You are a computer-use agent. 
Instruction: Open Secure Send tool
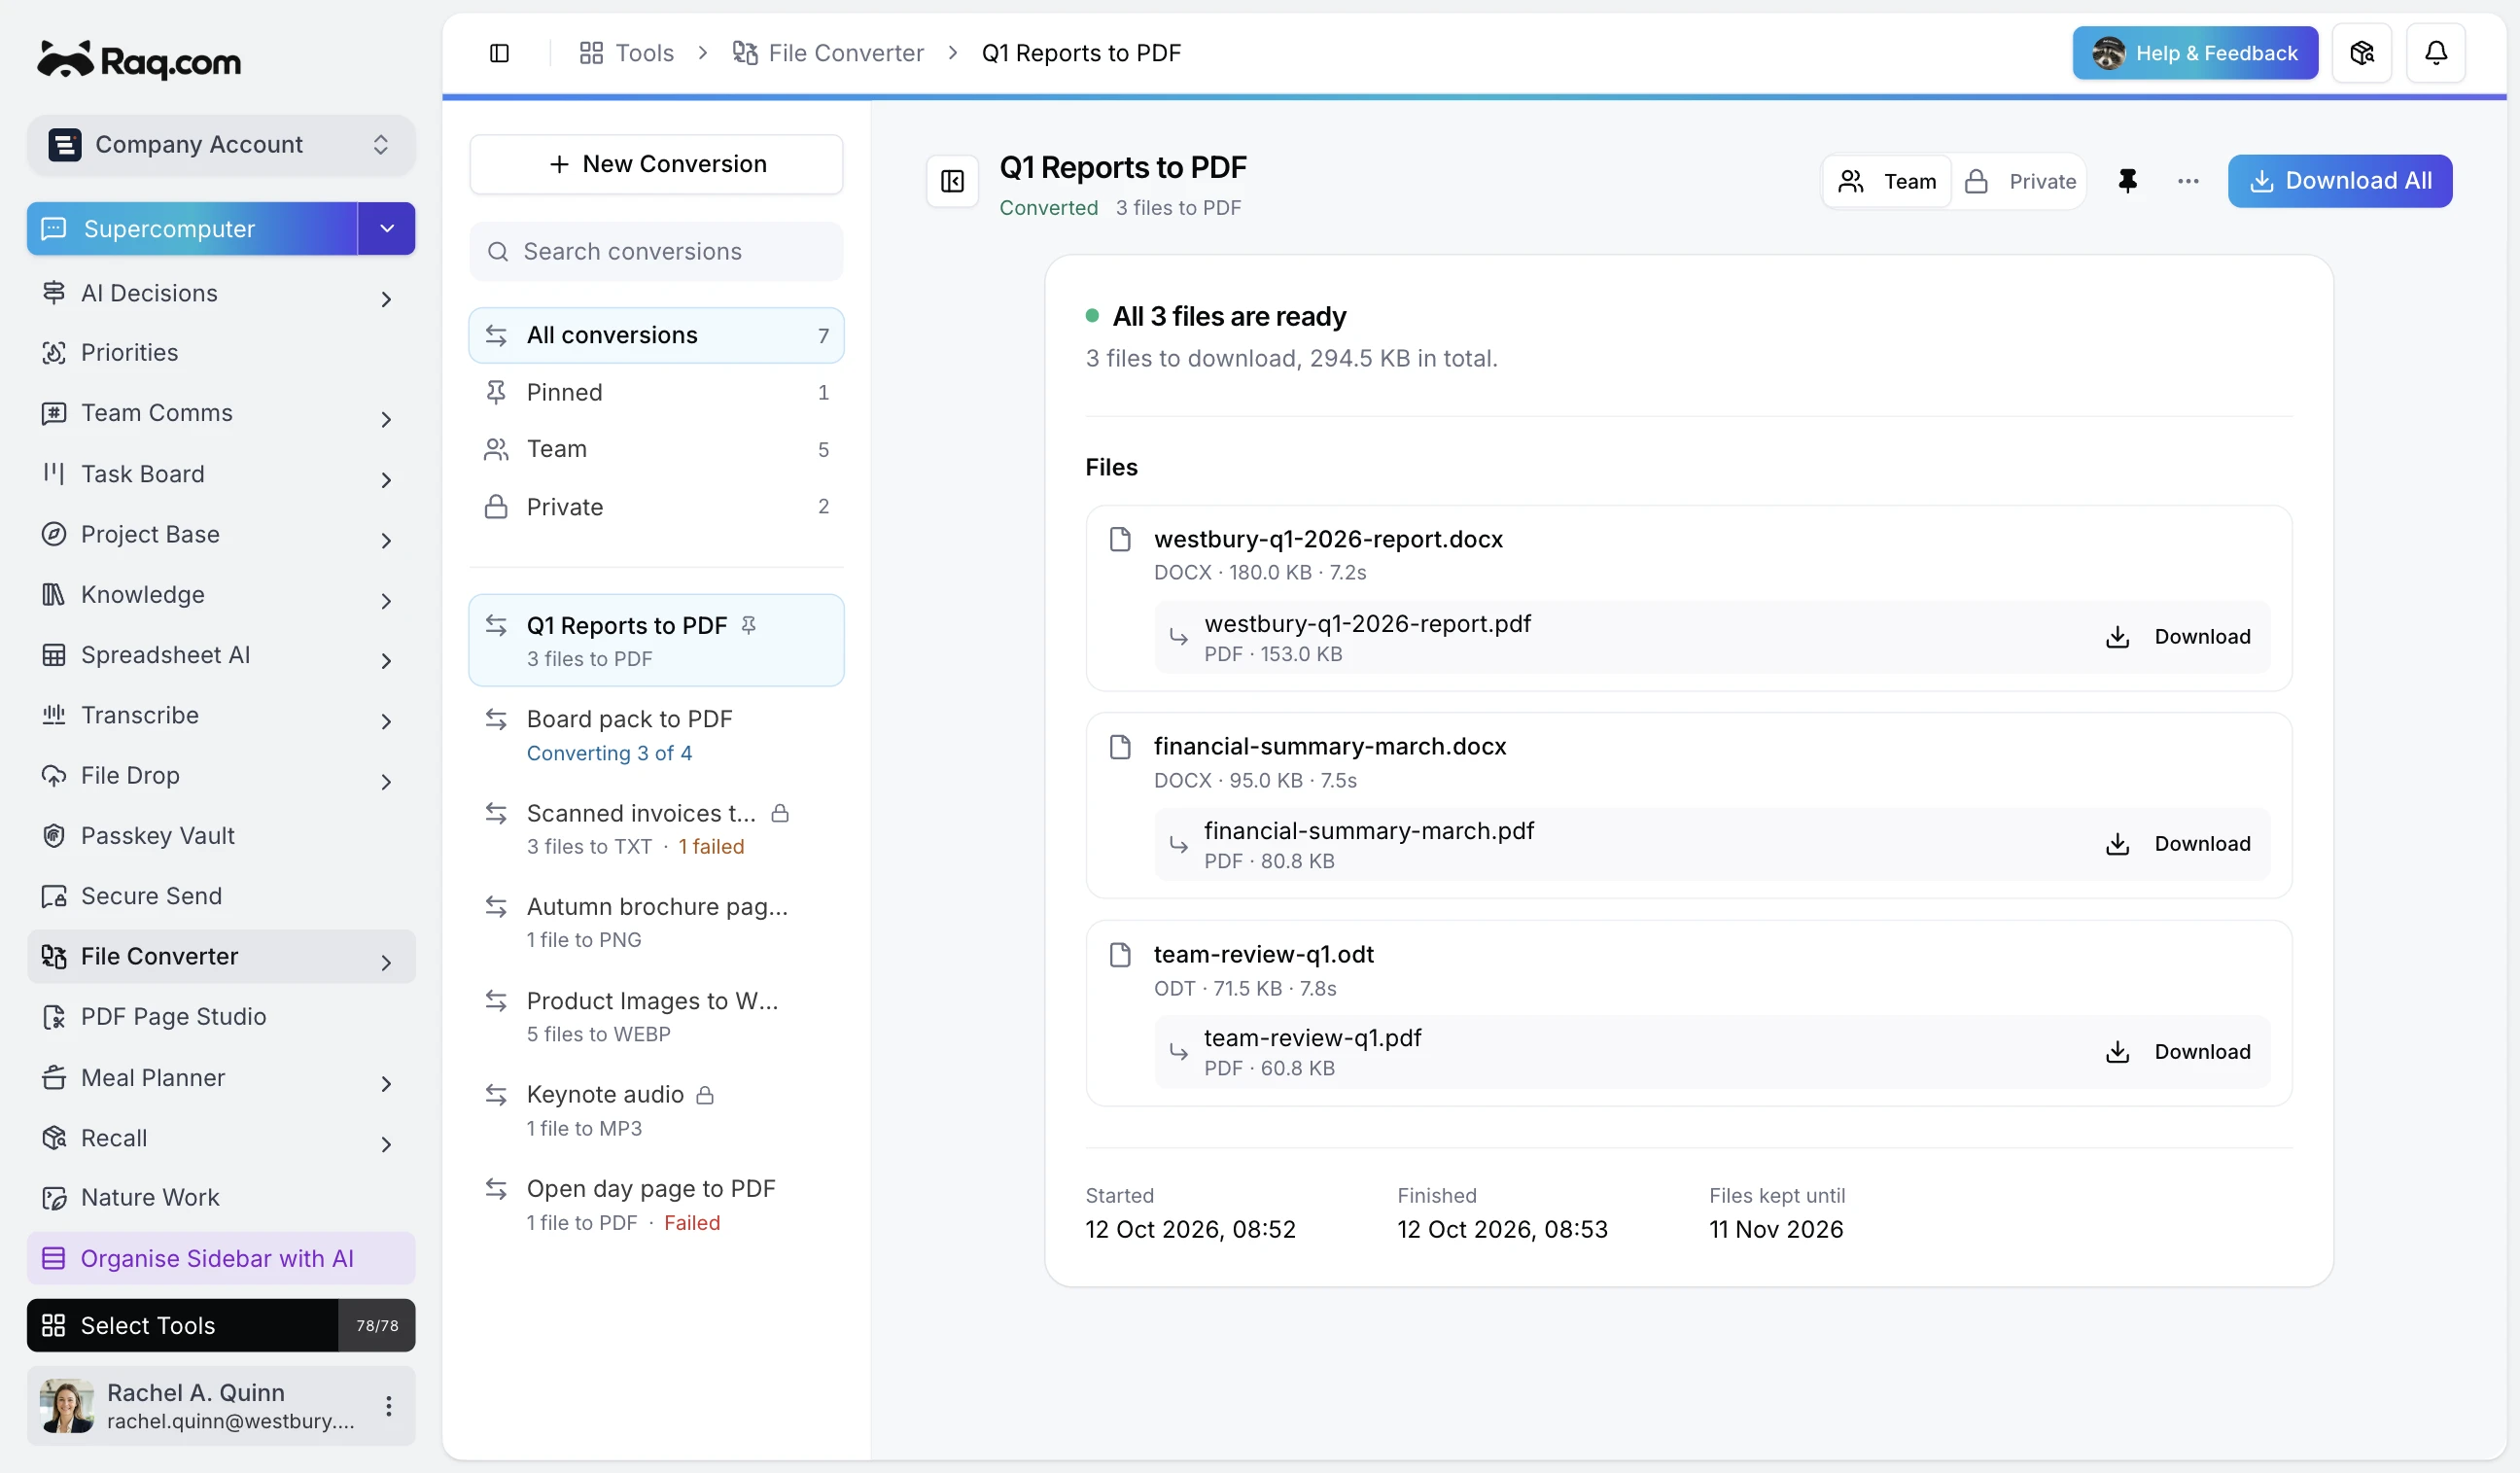click(x=221, y=896)
